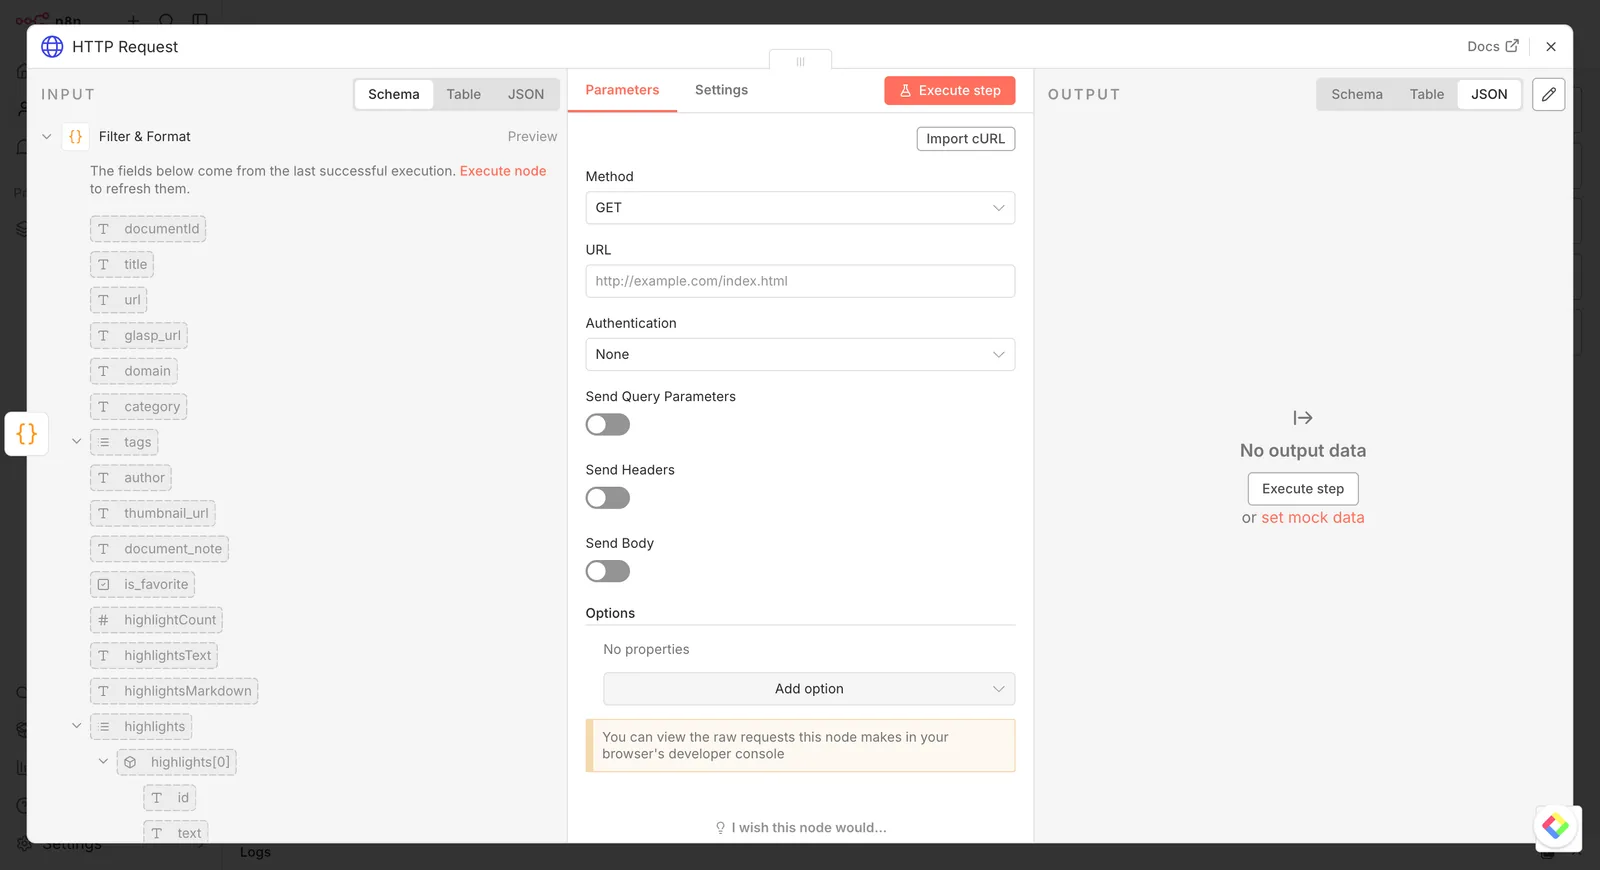Enable Send Query Parameters toggle
The height and width of the screenshot is (870, 1600).
608,425
